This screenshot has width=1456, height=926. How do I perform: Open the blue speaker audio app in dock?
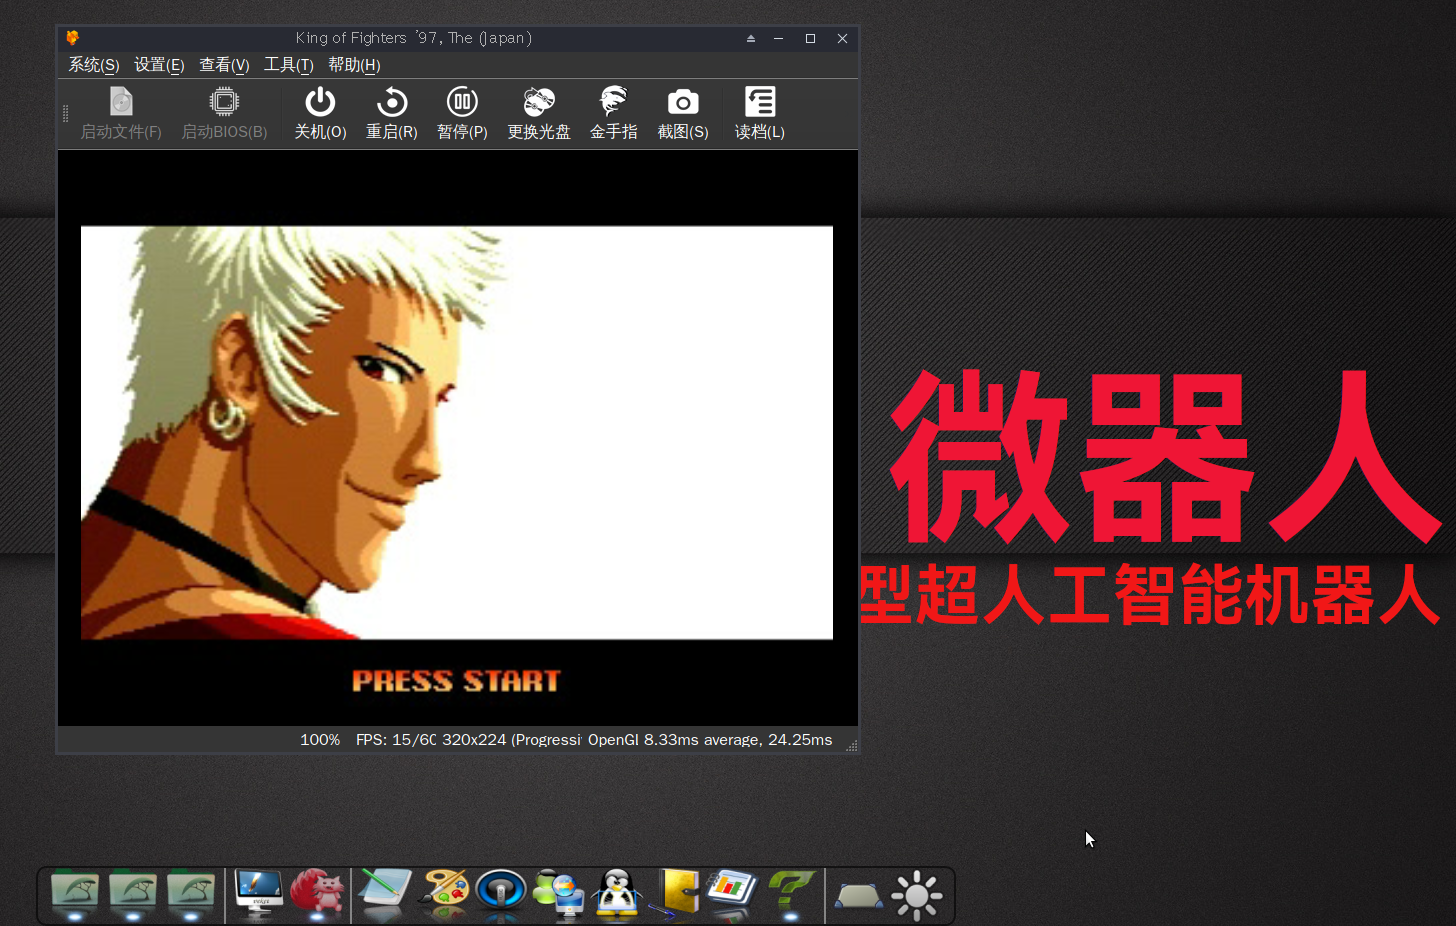pyautogui.click(x=501, y=891)
